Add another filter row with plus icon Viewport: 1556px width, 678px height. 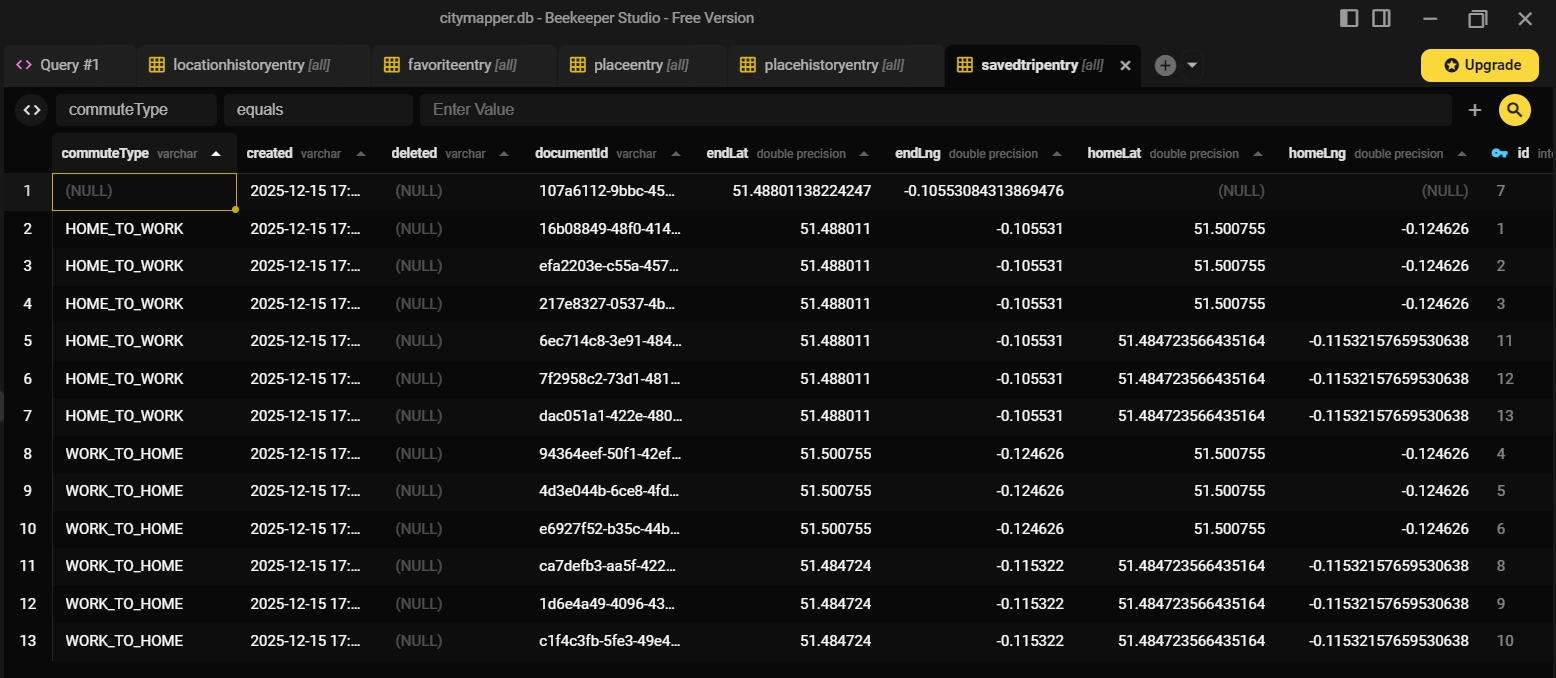tap(1474, 110)
